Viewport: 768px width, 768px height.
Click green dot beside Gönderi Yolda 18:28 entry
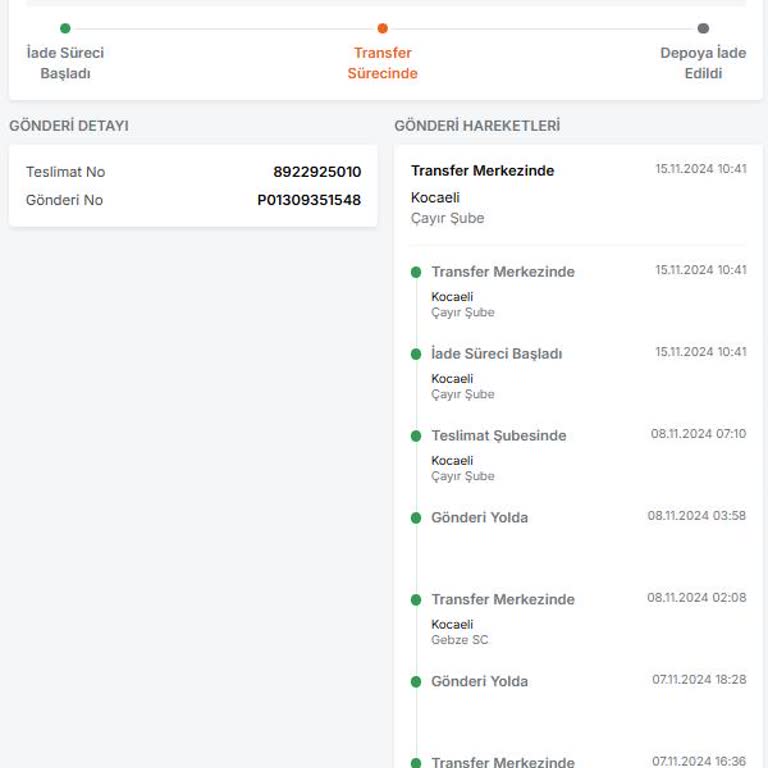(416, 682)
